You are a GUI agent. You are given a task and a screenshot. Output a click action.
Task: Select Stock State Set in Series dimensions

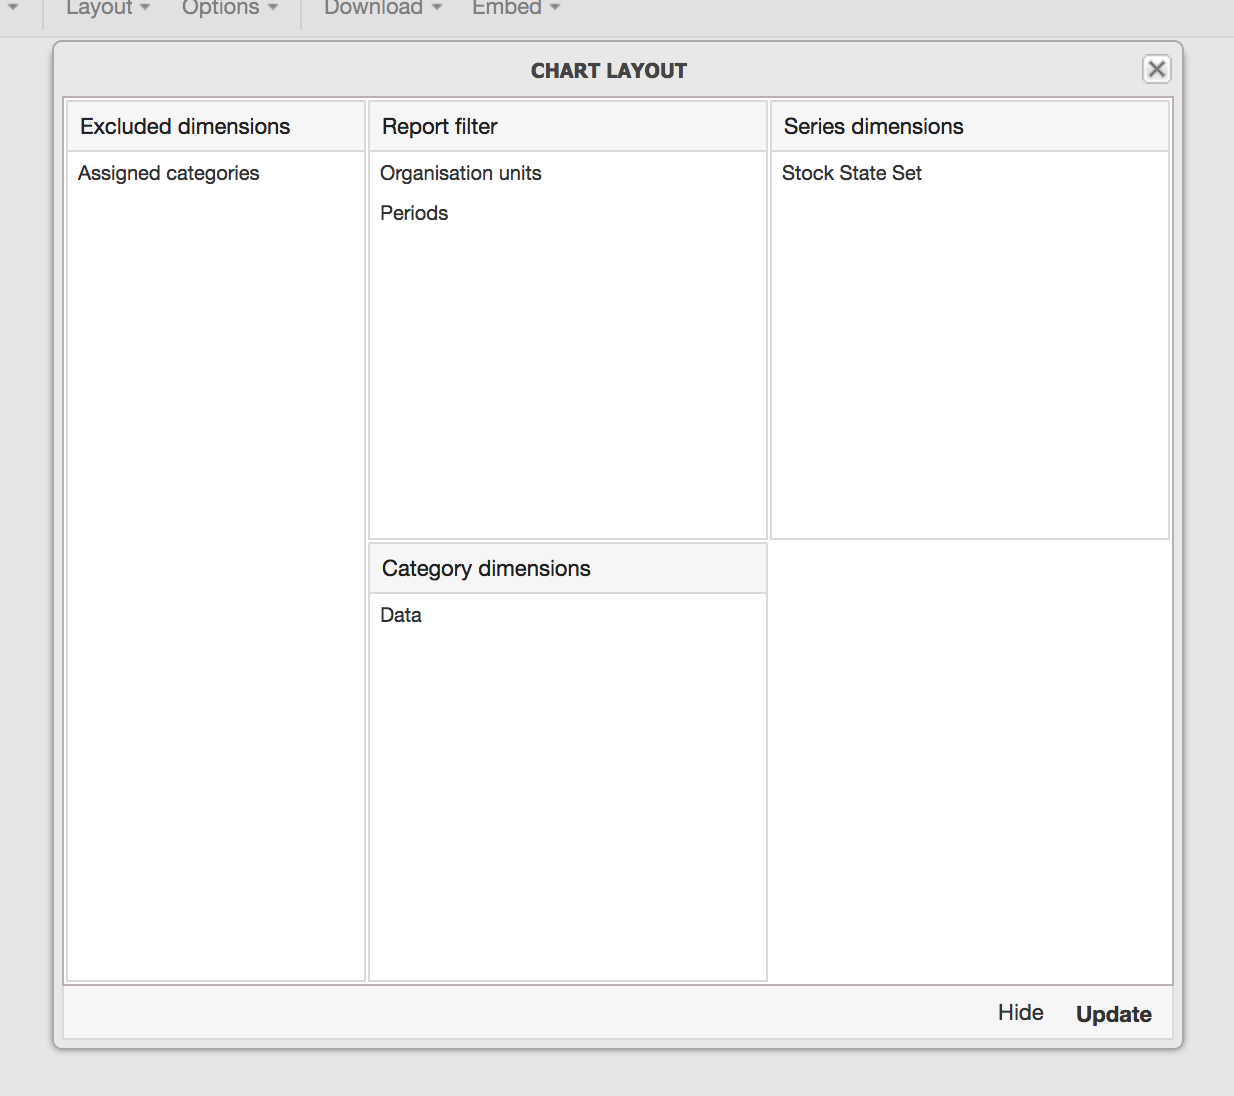(x=851, y=173)
